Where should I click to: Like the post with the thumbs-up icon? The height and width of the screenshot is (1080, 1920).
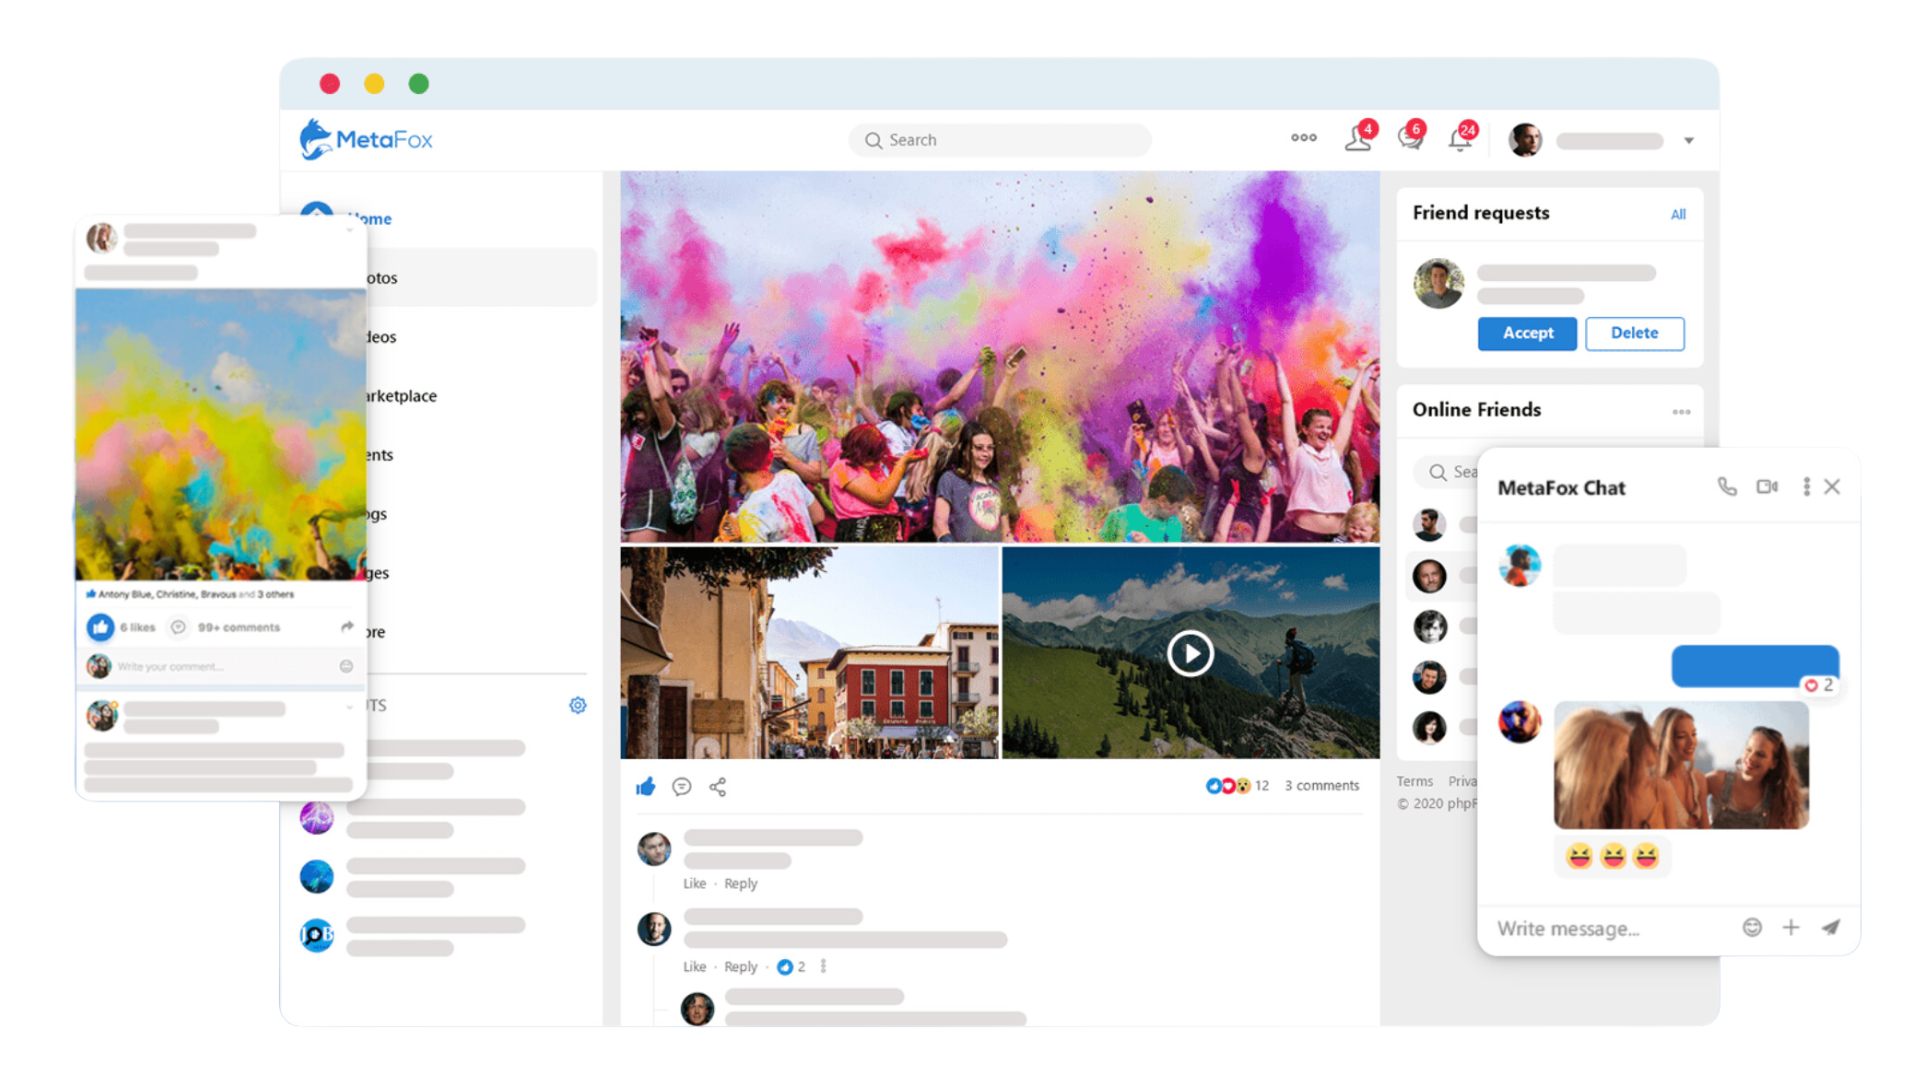click(x=645, y=787)
